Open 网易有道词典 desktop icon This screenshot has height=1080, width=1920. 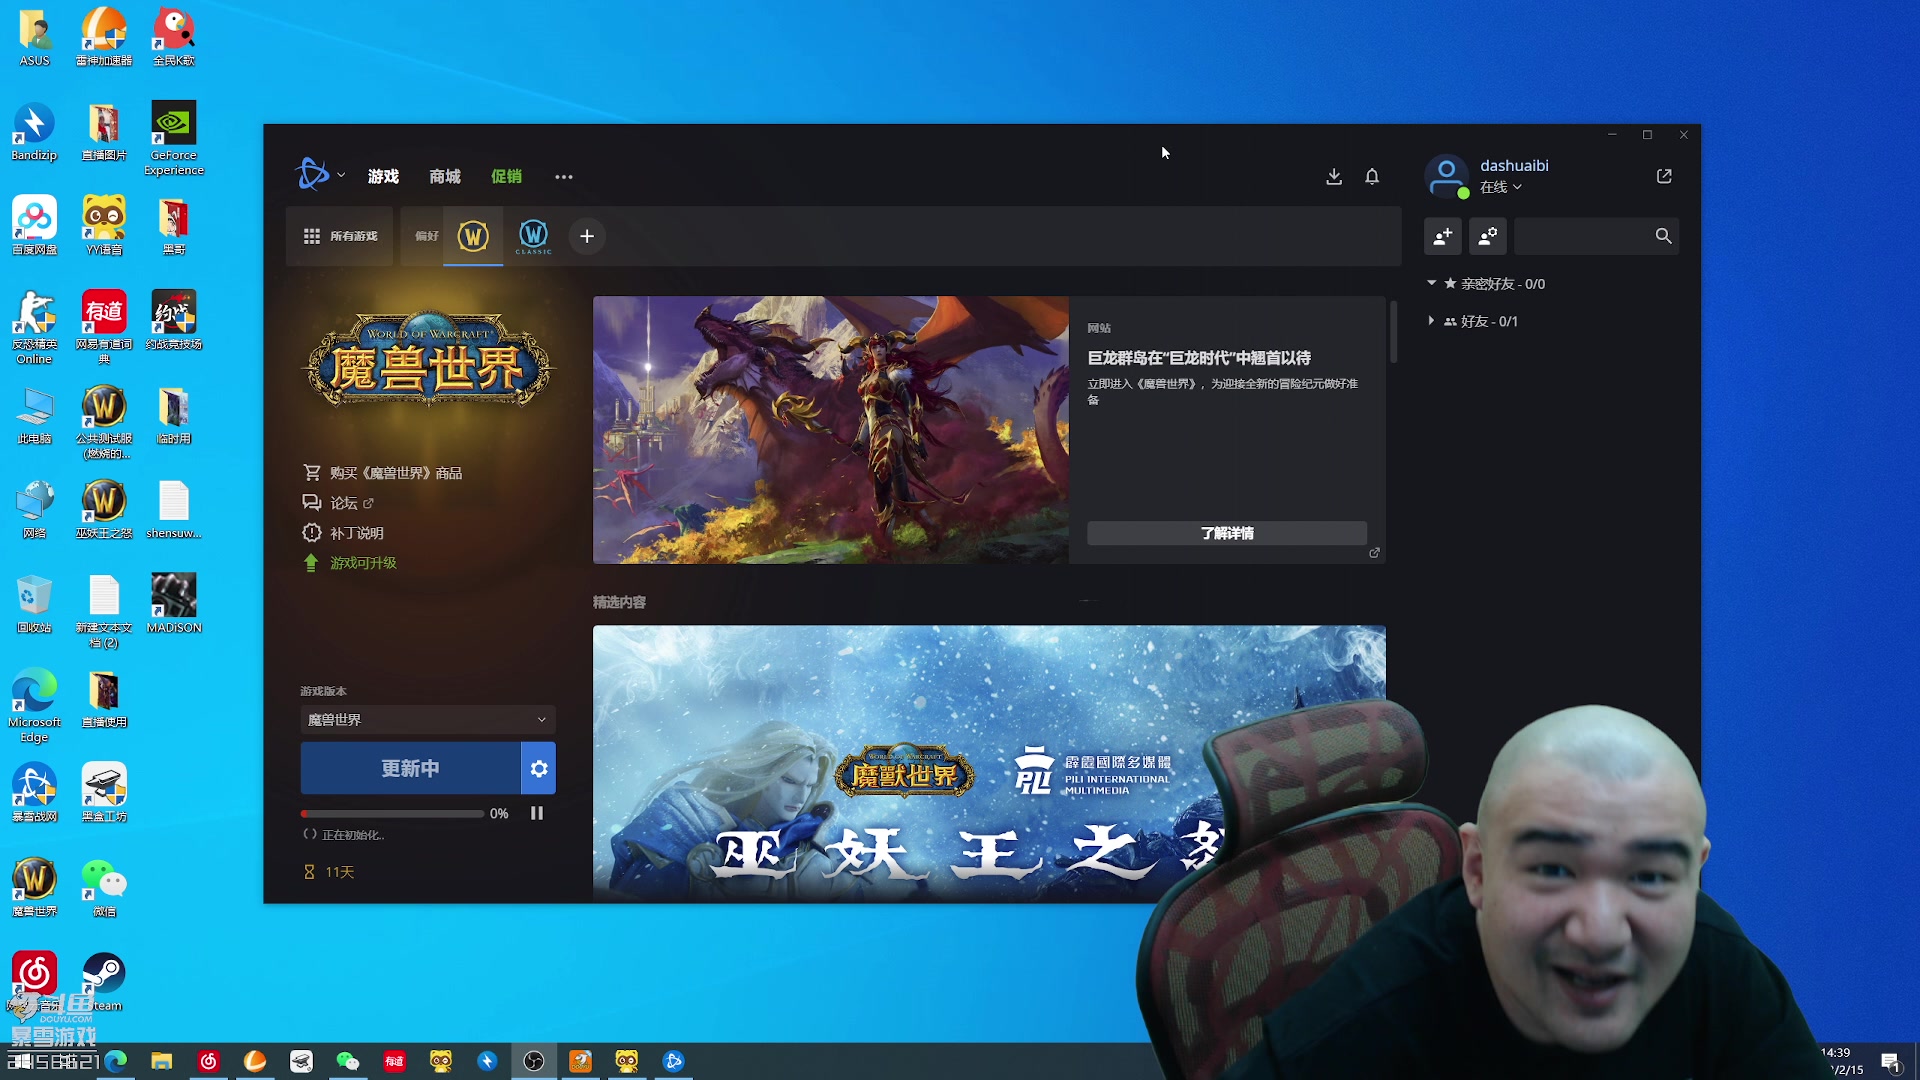[x=104, y=326]
